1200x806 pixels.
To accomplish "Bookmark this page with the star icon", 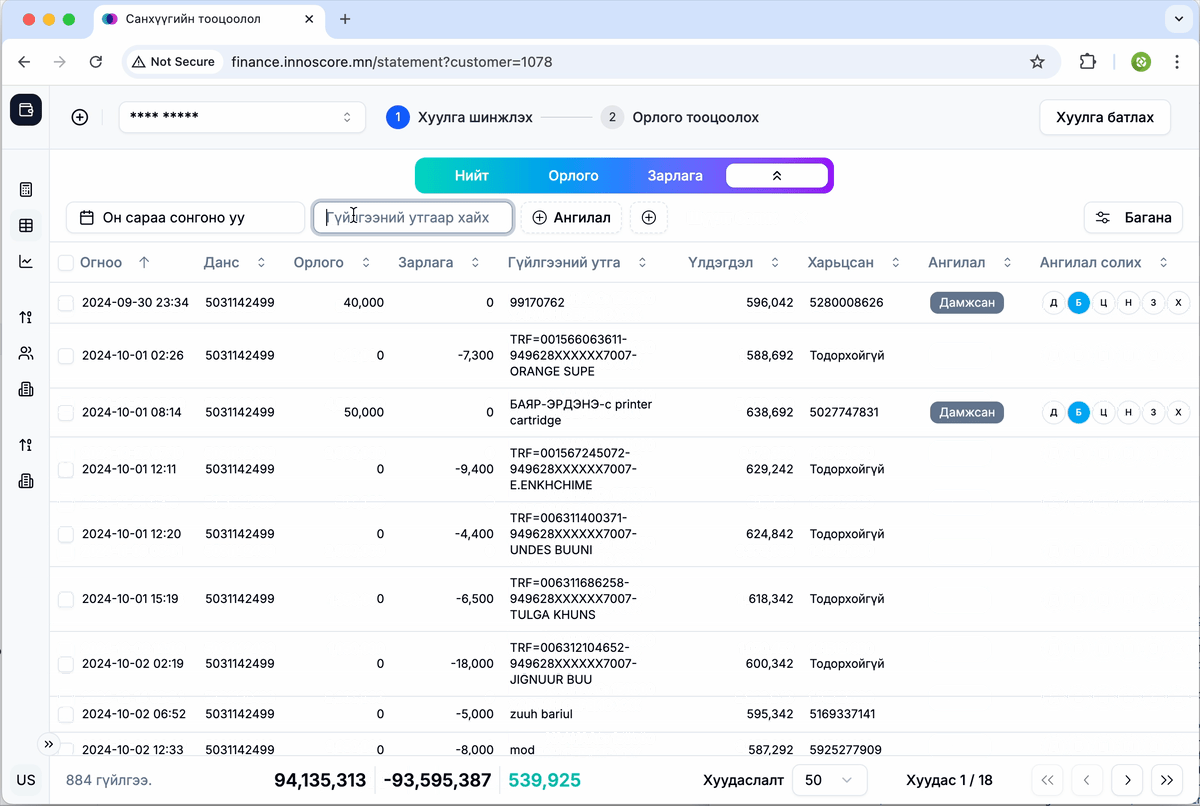I will coord(1037,62).
